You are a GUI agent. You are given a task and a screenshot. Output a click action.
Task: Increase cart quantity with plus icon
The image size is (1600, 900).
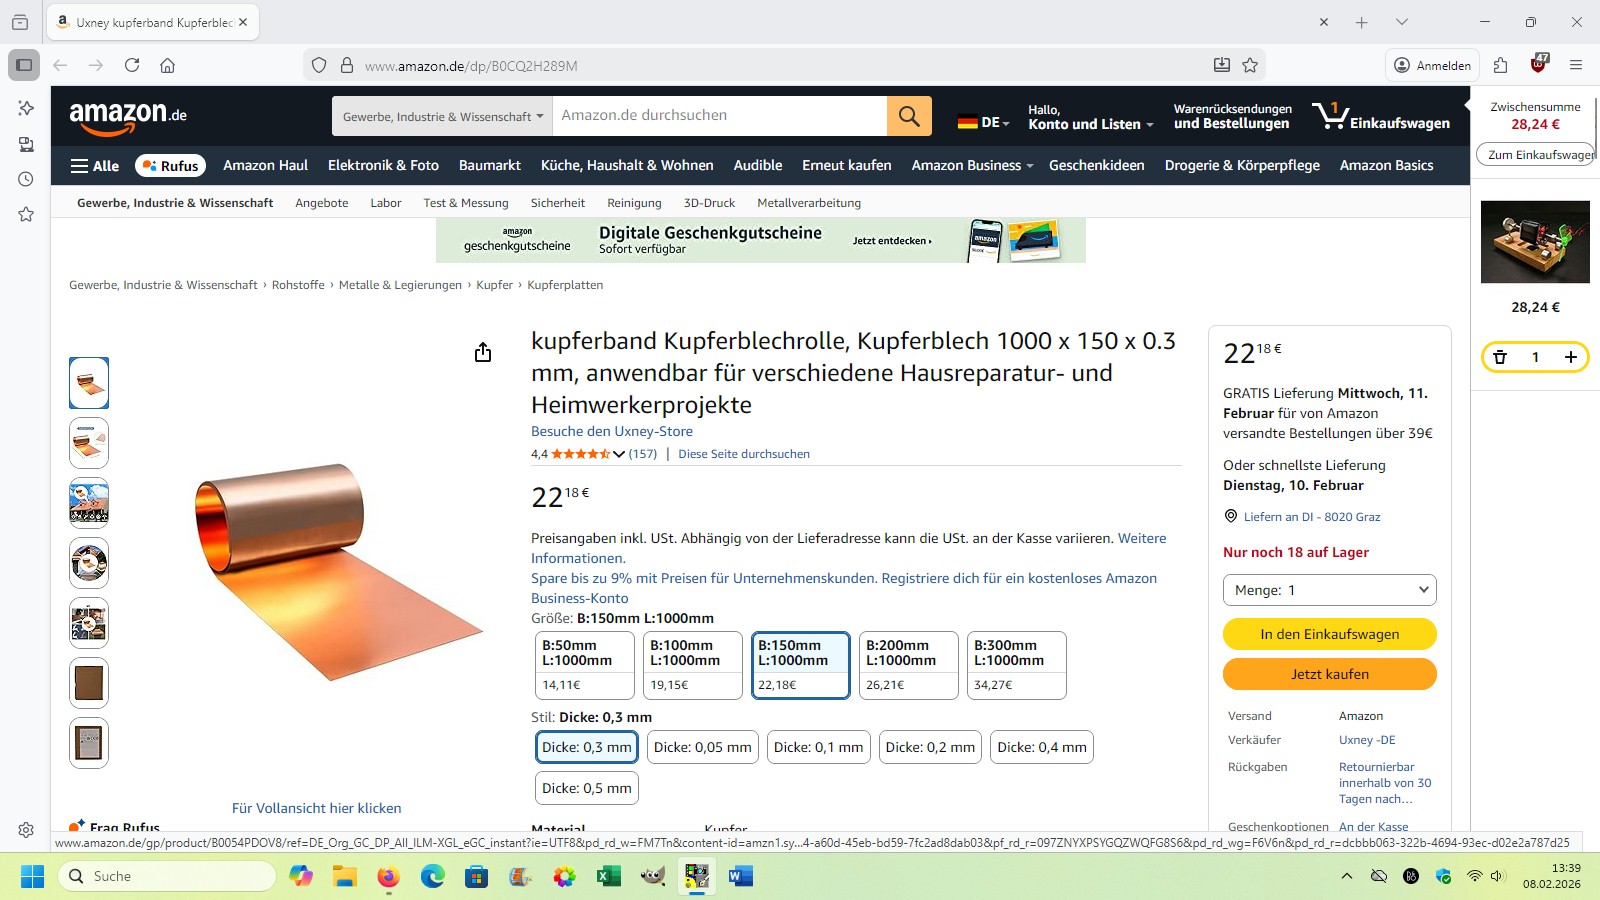pyautogui.click(x=1571, y=357)
